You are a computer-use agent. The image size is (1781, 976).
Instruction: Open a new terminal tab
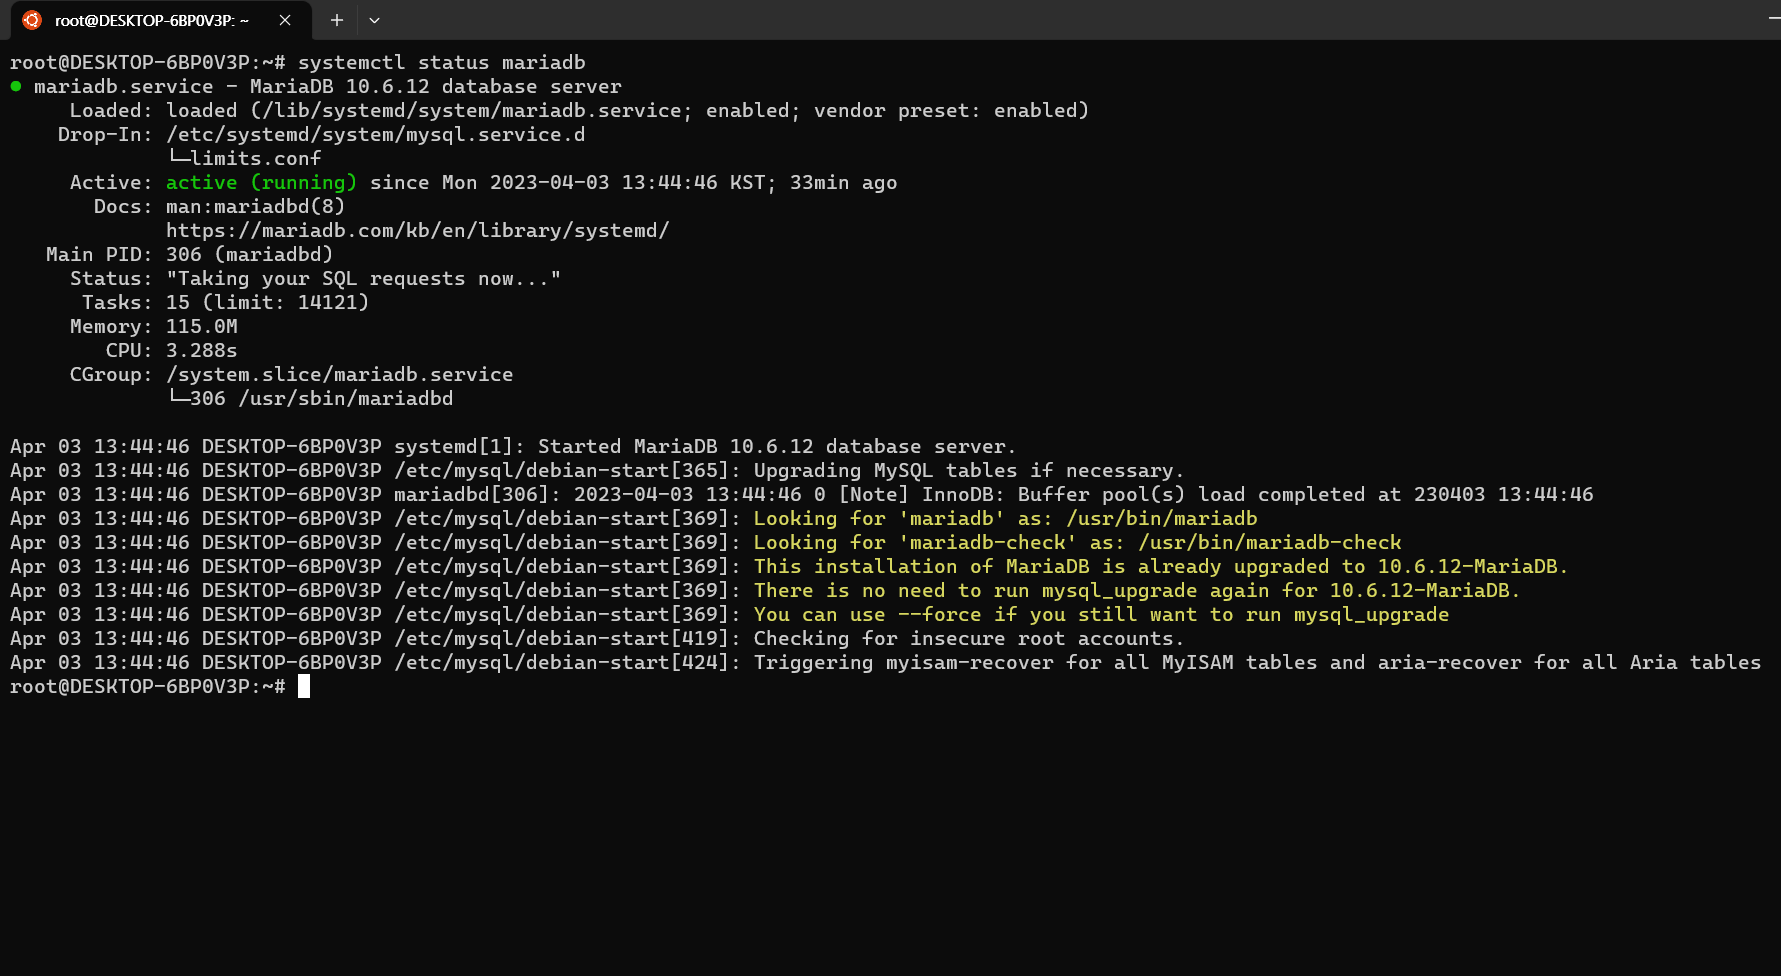coord(337,20)
